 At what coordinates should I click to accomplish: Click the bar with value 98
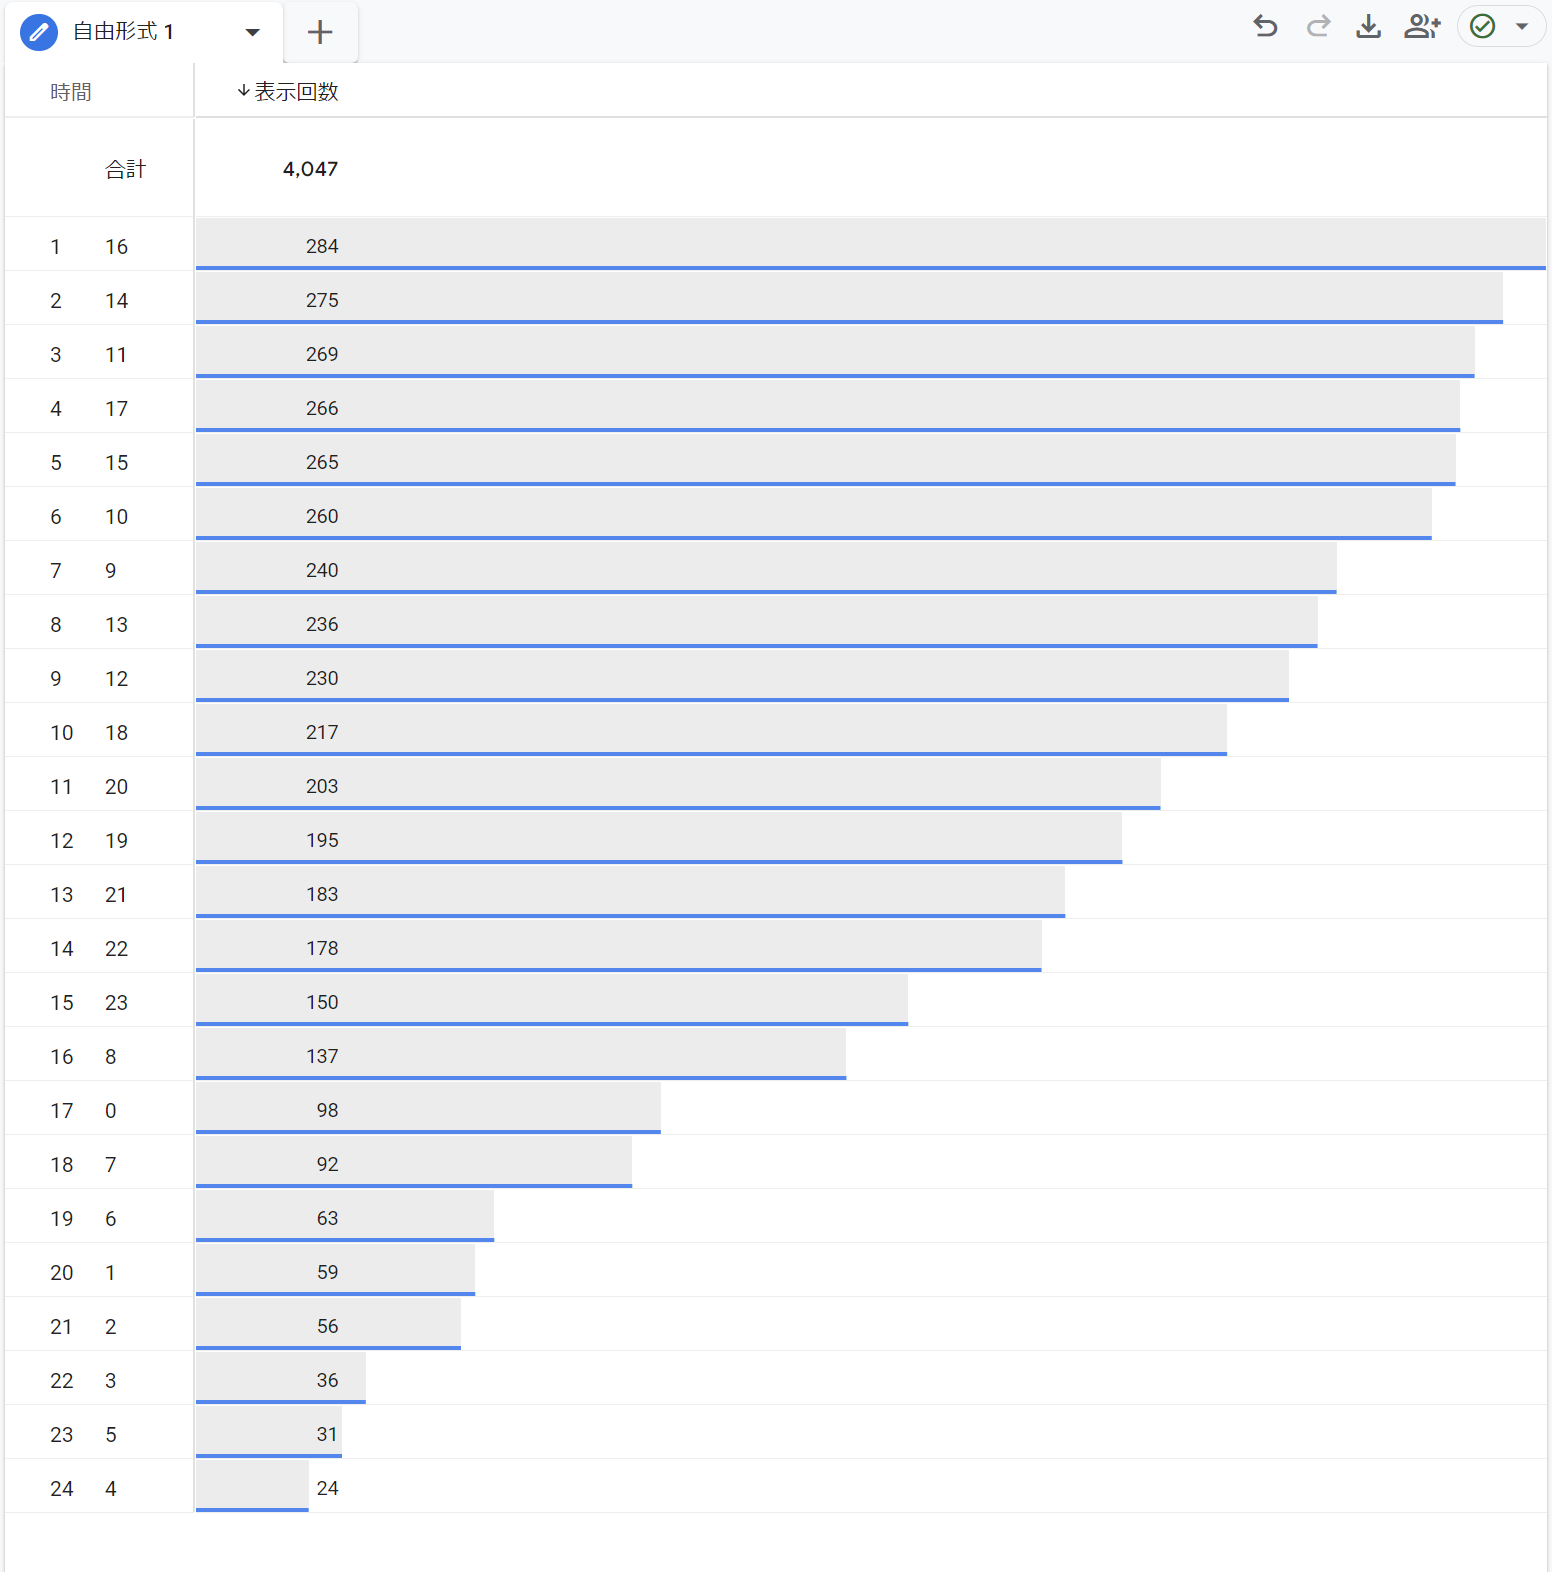click(428, 1108)
